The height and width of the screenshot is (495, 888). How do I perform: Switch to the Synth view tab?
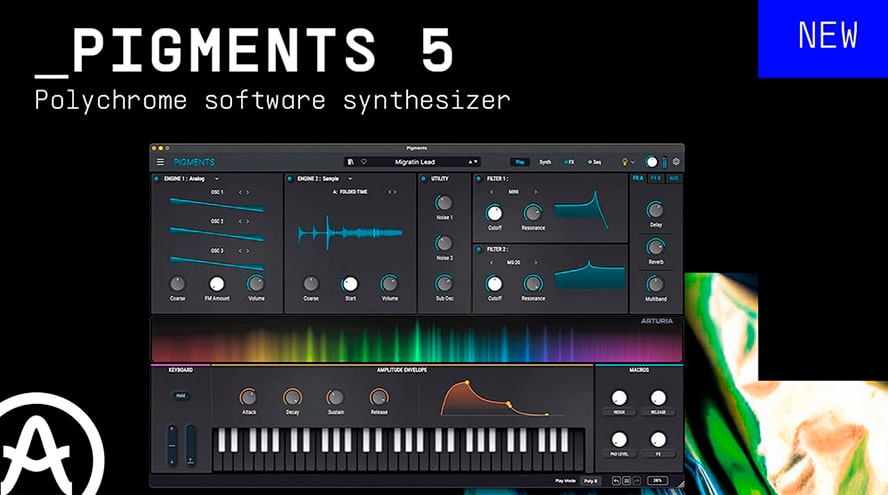point(545,162)
